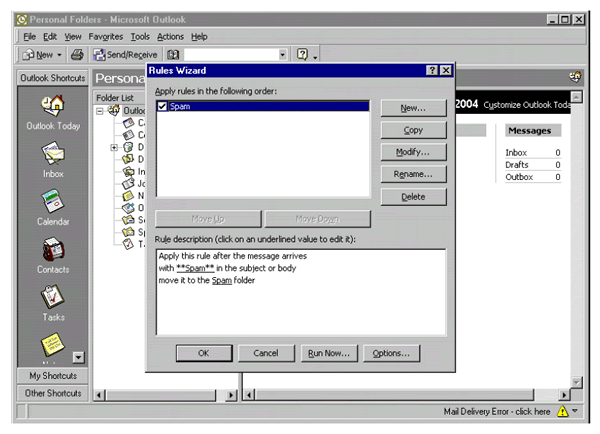600x434 pixels.
Task: Open the Edit menu
Action: pyautogui.click(x=50, y=37)
